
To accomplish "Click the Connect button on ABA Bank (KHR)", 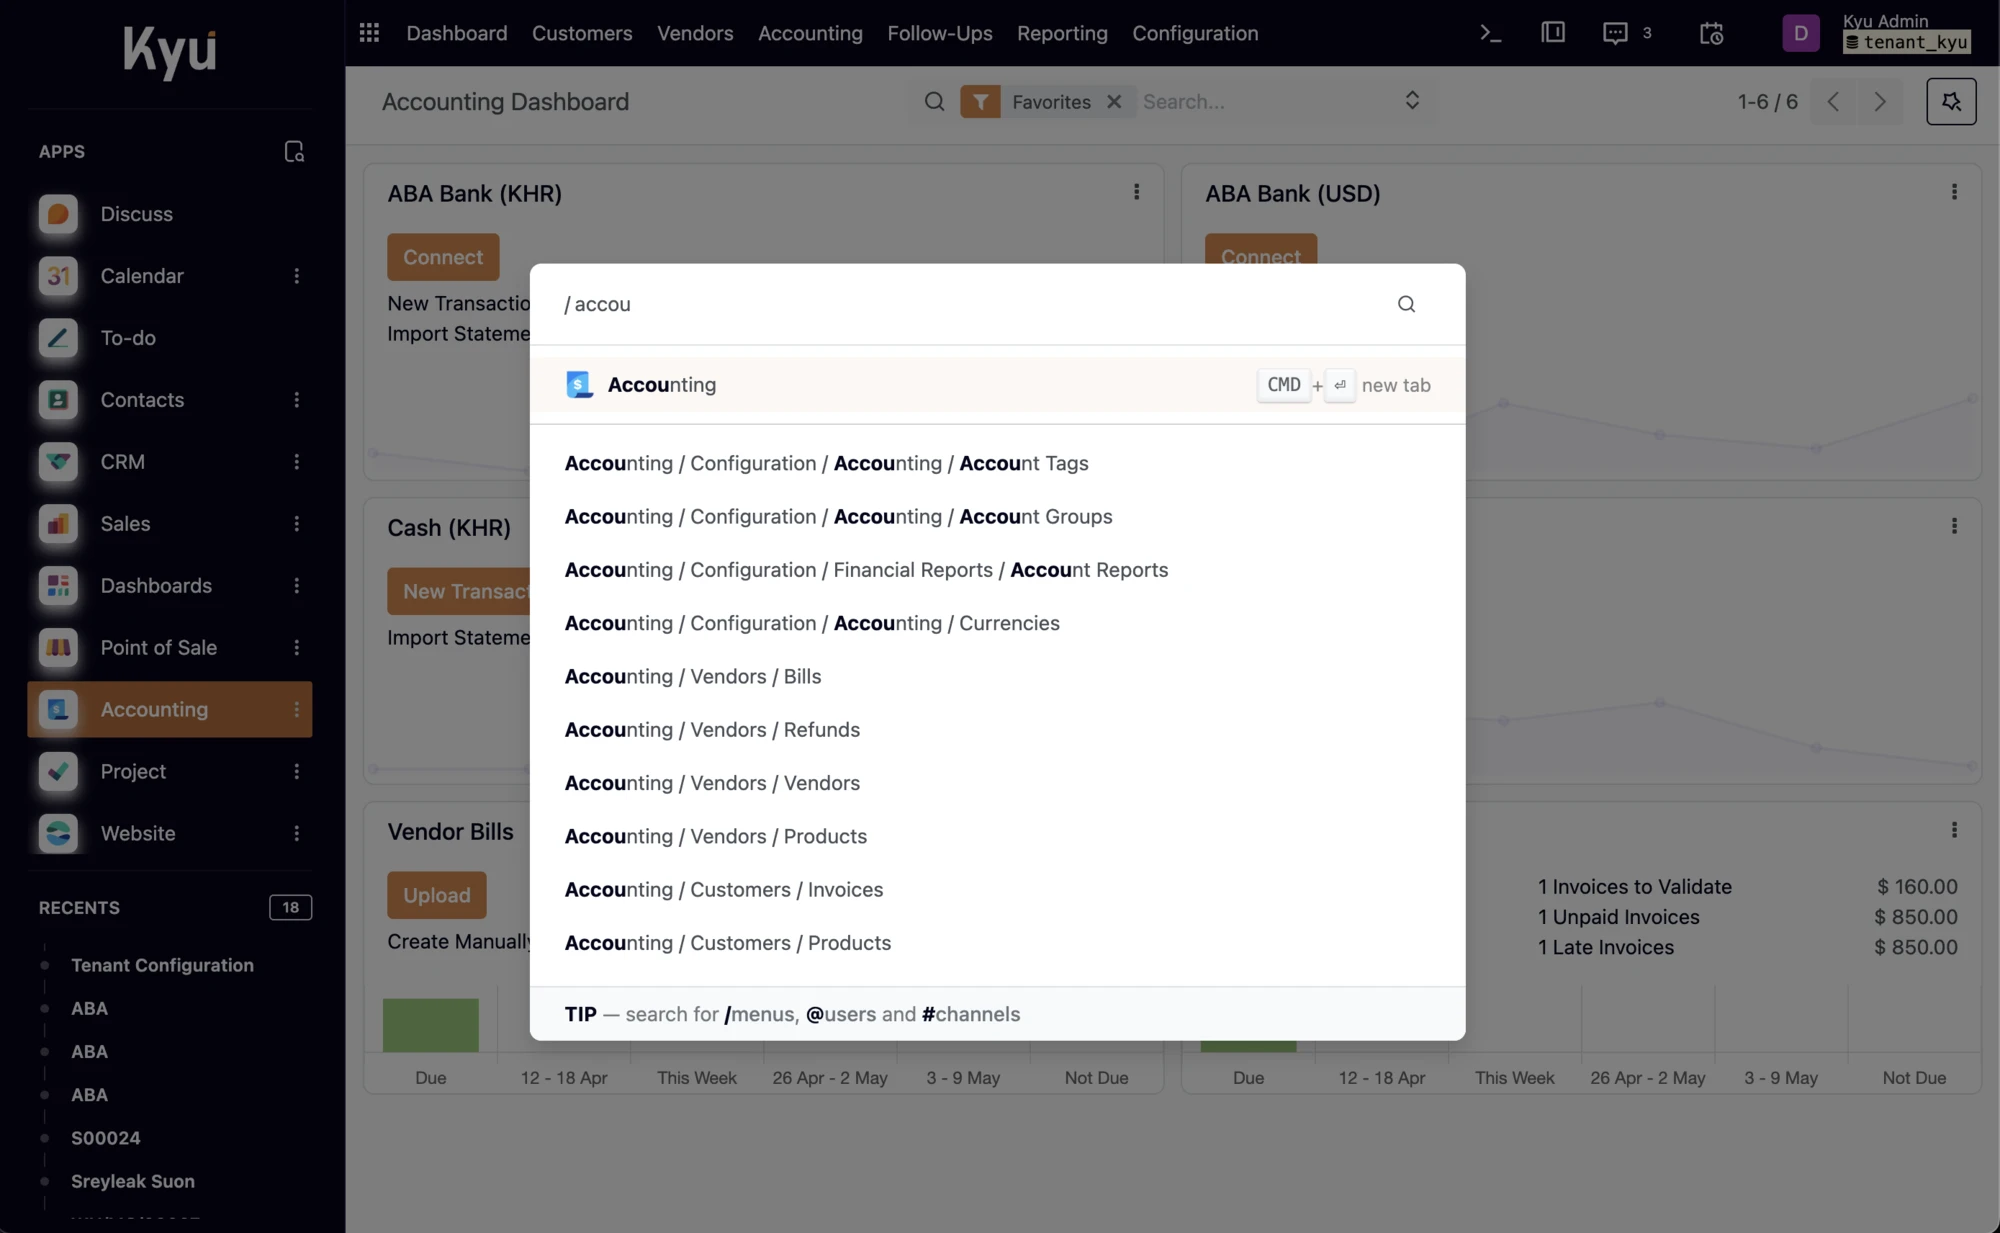I will pyautogui.click(x=443, y=257).
